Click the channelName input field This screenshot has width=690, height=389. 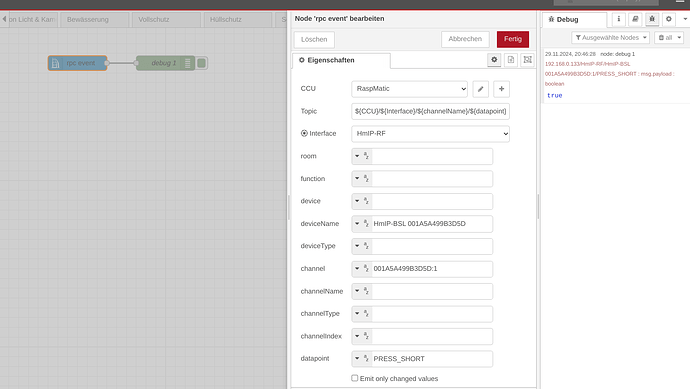(432, 291)
